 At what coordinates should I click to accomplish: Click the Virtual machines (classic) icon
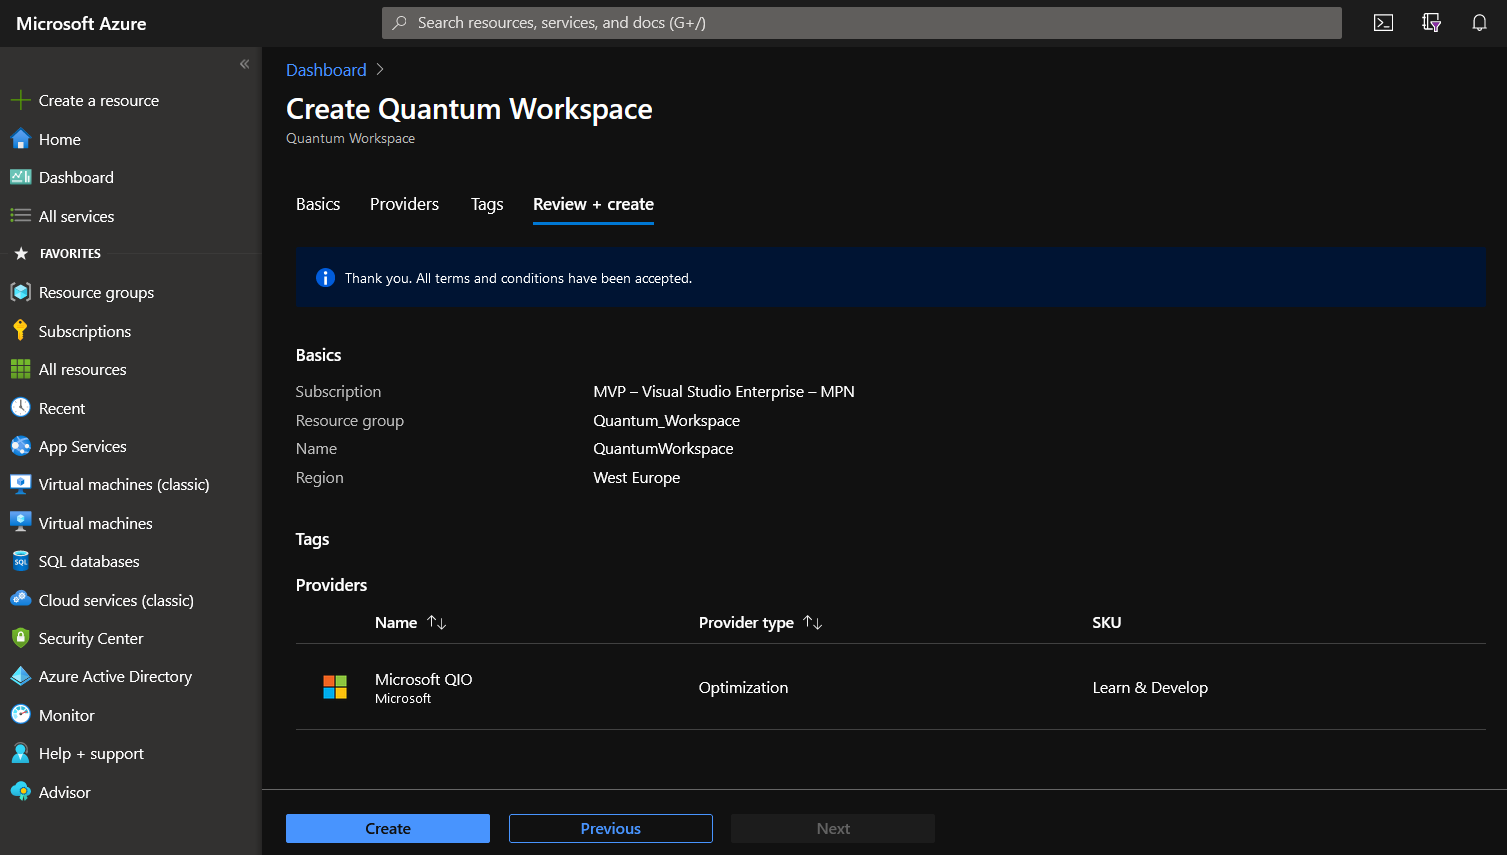click(20, 484)
